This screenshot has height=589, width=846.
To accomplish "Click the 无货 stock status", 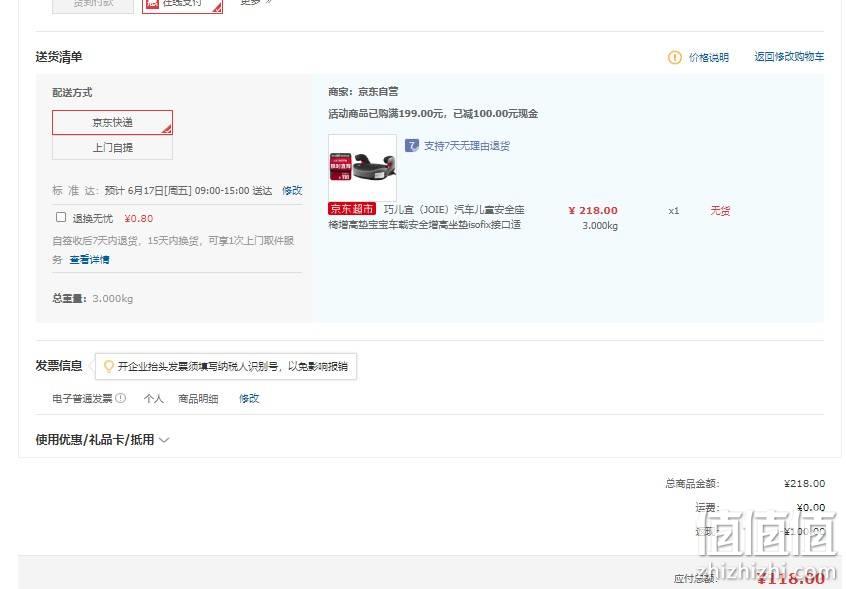I will [x=720, y=210].
